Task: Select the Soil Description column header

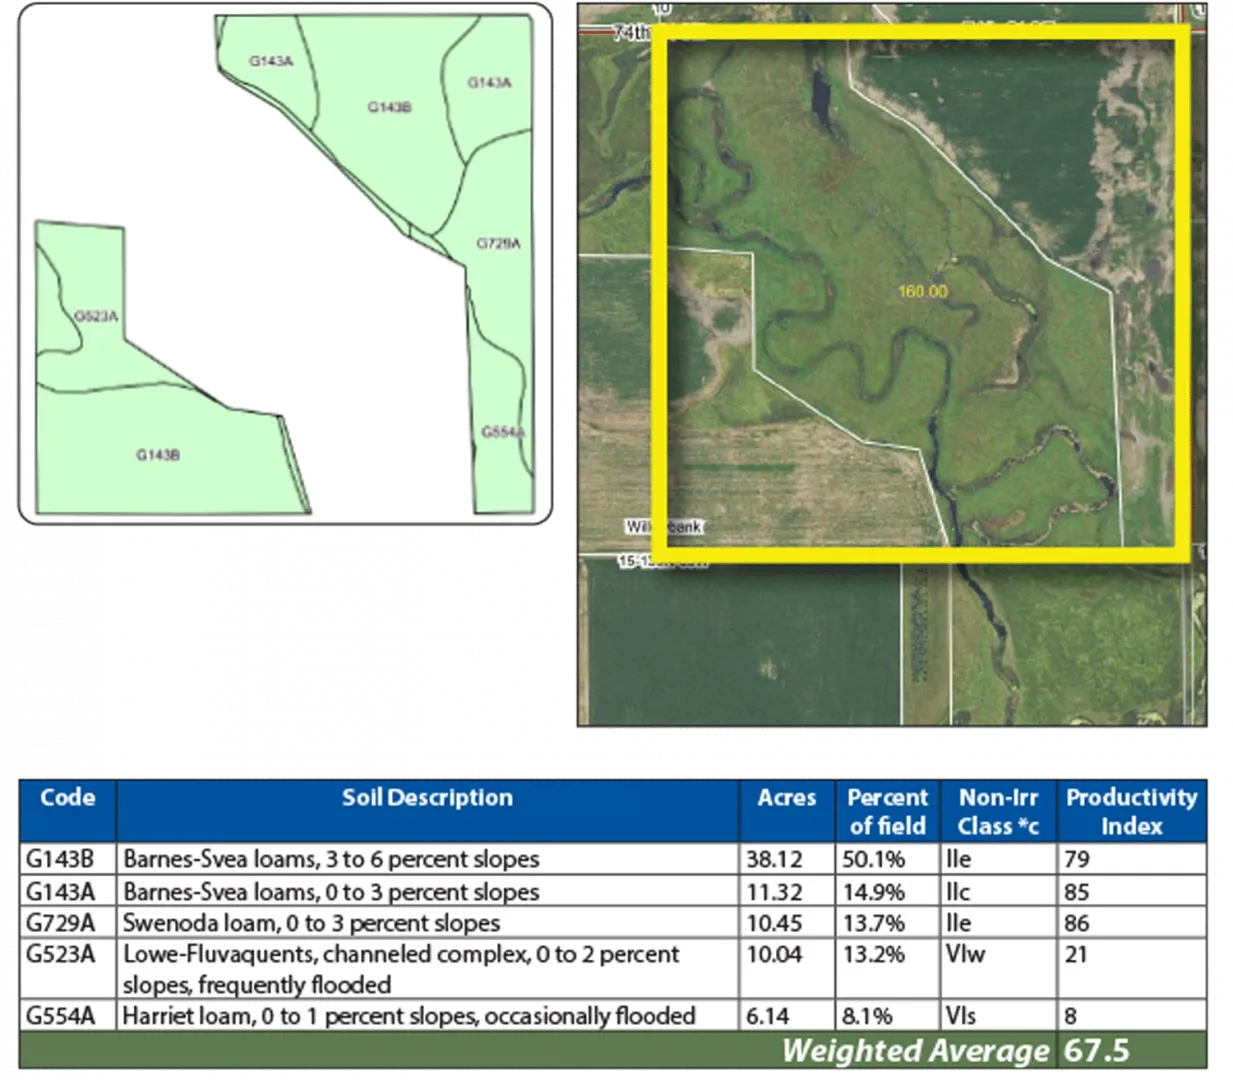Action: coord(427,798)
